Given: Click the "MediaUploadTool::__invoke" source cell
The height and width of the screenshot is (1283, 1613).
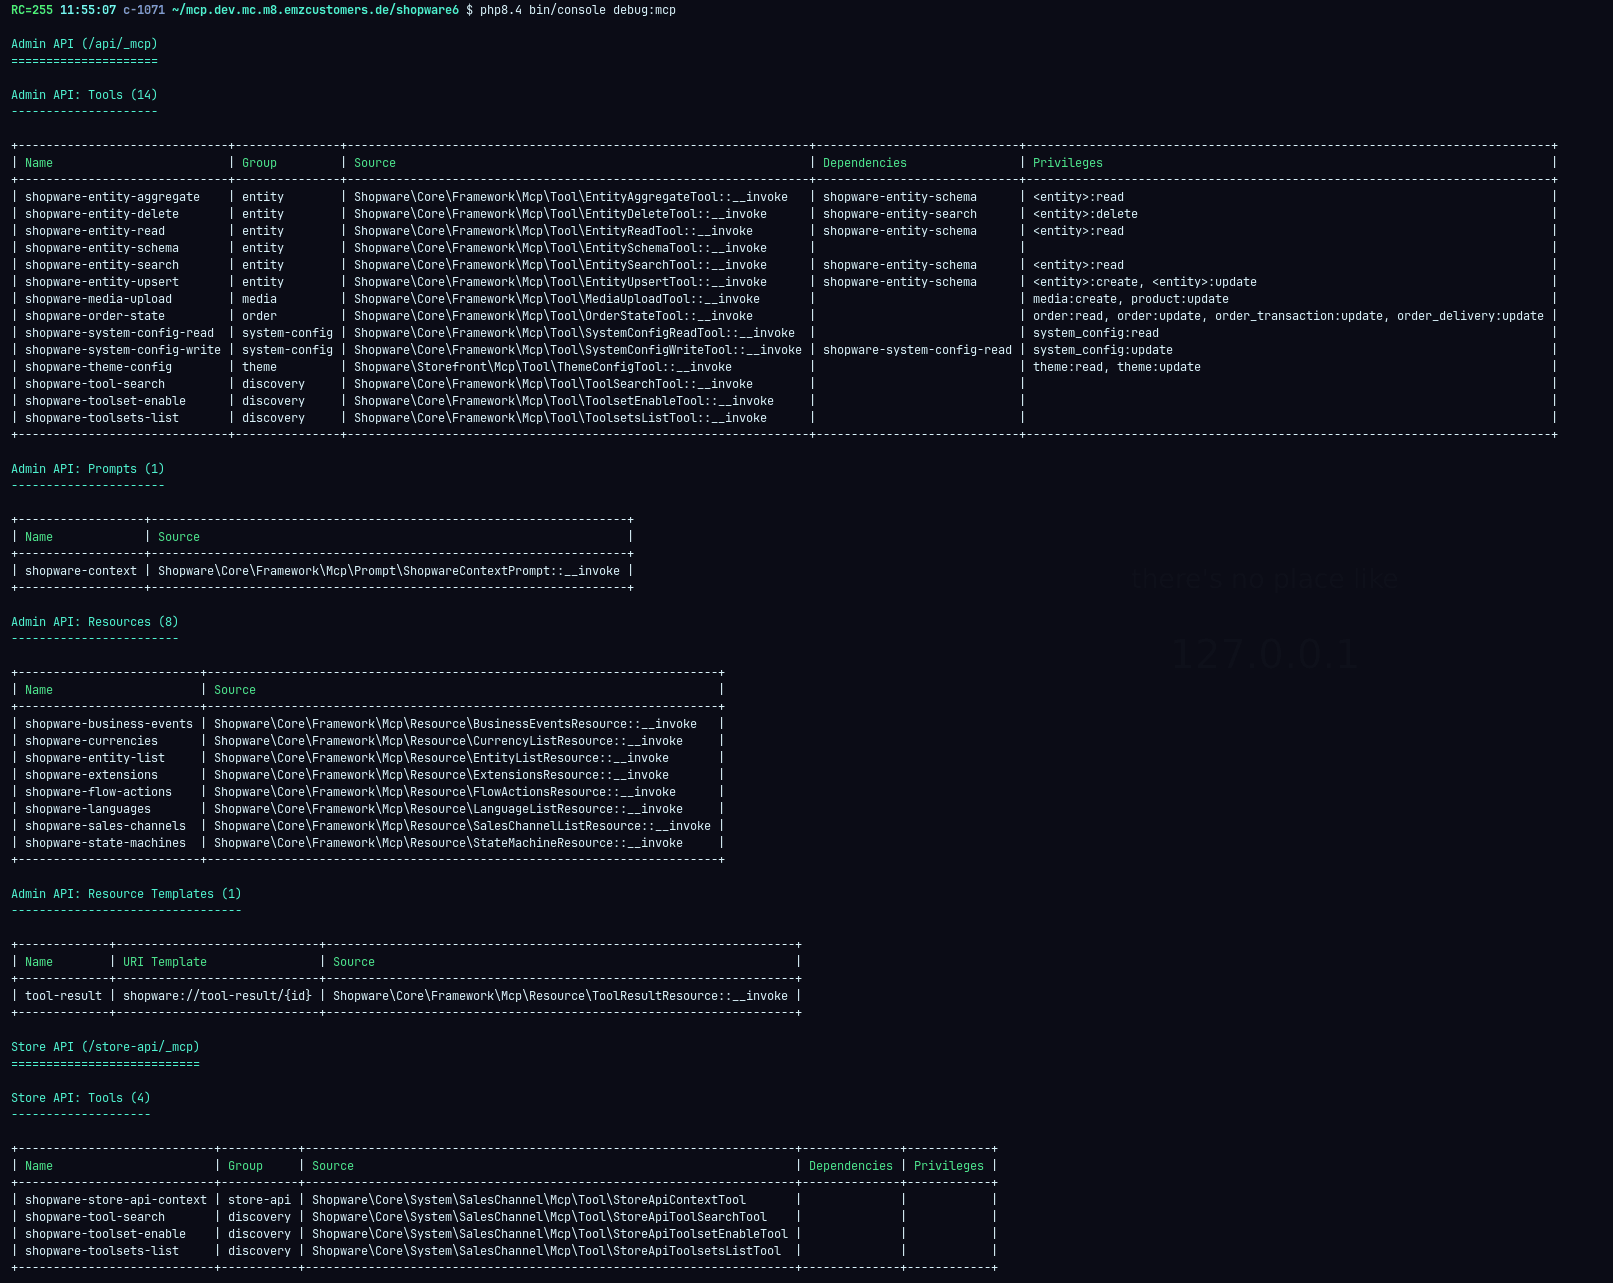Looking at the screenshot, I should click(x=557, y=299).
